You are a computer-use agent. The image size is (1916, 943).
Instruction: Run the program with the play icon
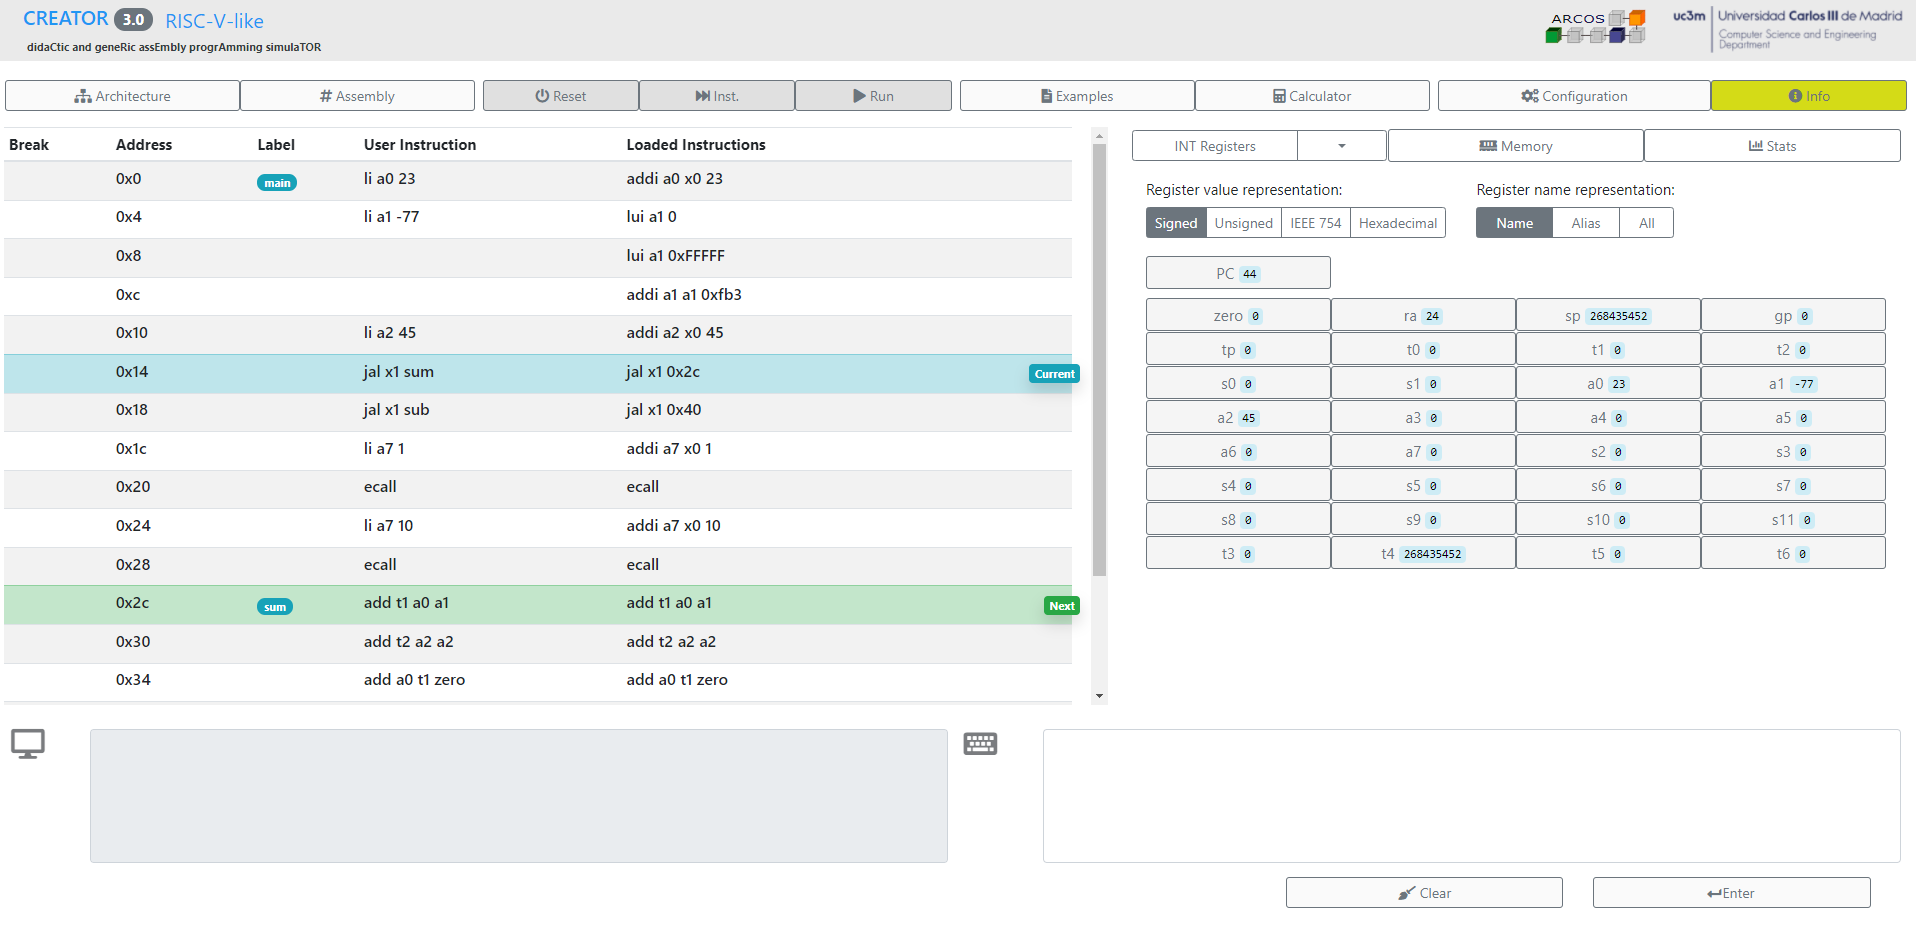[x=872, y=95]
